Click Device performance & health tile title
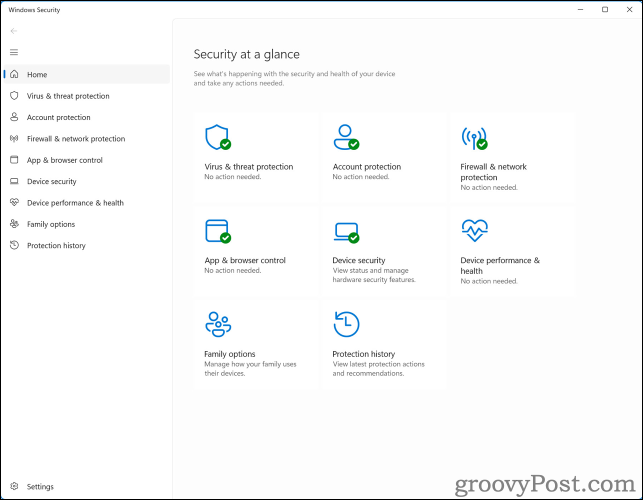This screenshot has height=500, width=643. (500, 265)
